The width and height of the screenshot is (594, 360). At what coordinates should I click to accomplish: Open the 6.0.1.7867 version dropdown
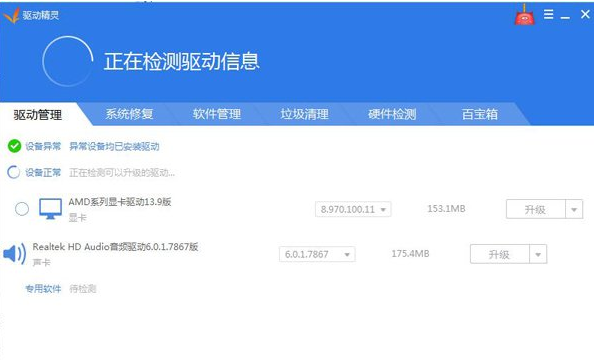(x=317, y=254)
